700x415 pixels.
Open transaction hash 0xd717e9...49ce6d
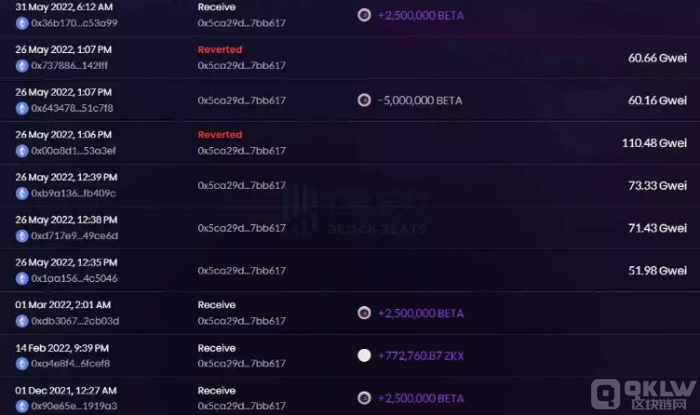(75, 236)
